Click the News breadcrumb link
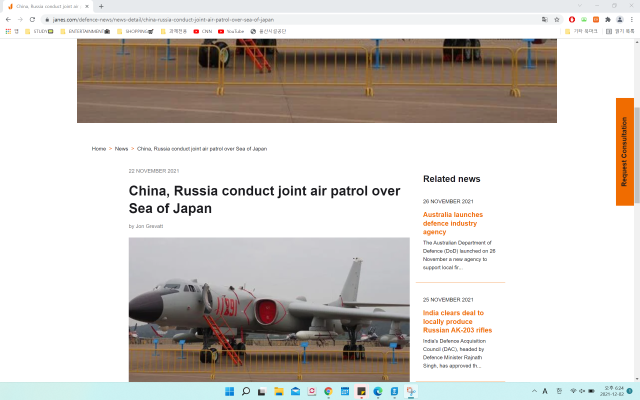The width and height of the screenshot is (640, 400). click(121, 148)
